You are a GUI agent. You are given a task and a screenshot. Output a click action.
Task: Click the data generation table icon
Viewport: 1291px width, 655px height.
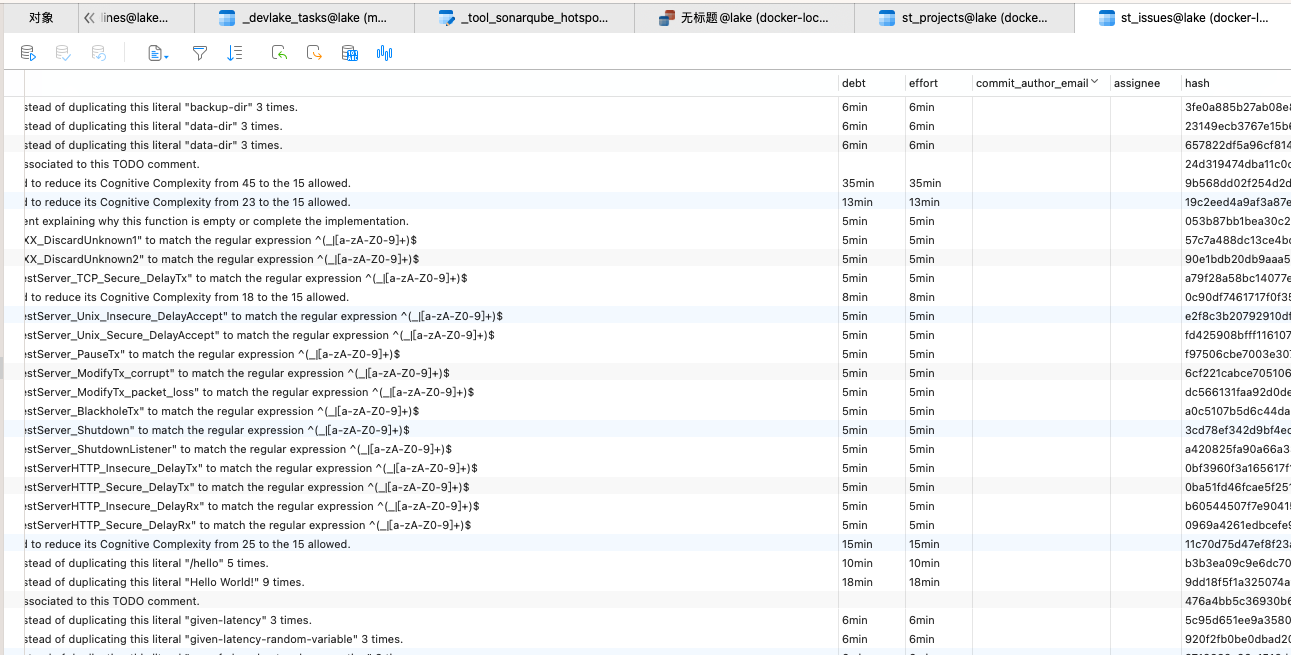coord(349,53)
